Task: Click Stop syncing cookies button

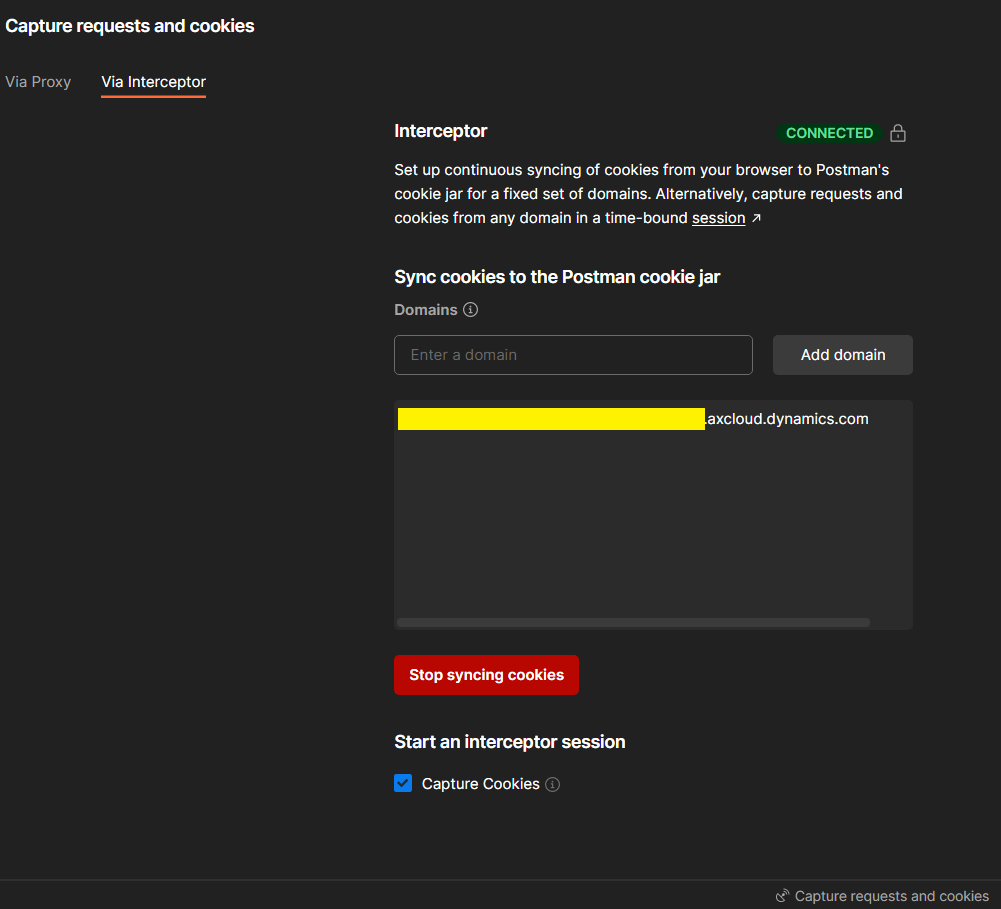Action: click(486, 675)
